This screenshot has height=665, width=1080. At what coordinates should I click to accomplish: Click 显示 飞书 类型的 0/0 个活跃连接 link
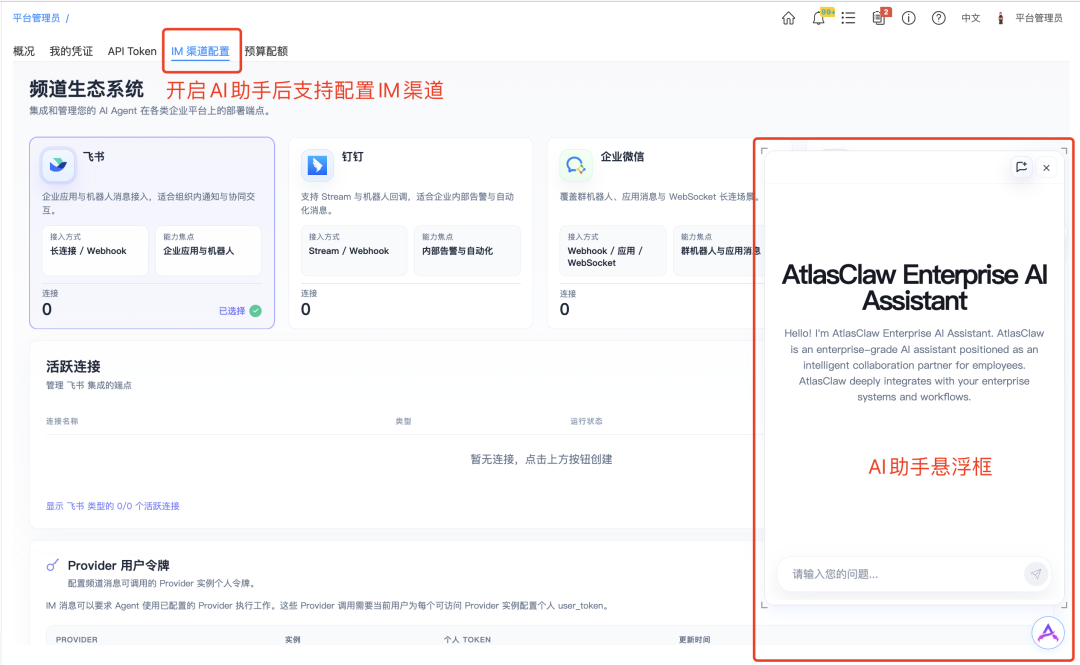pyautogui.click(x=112, y=506)
